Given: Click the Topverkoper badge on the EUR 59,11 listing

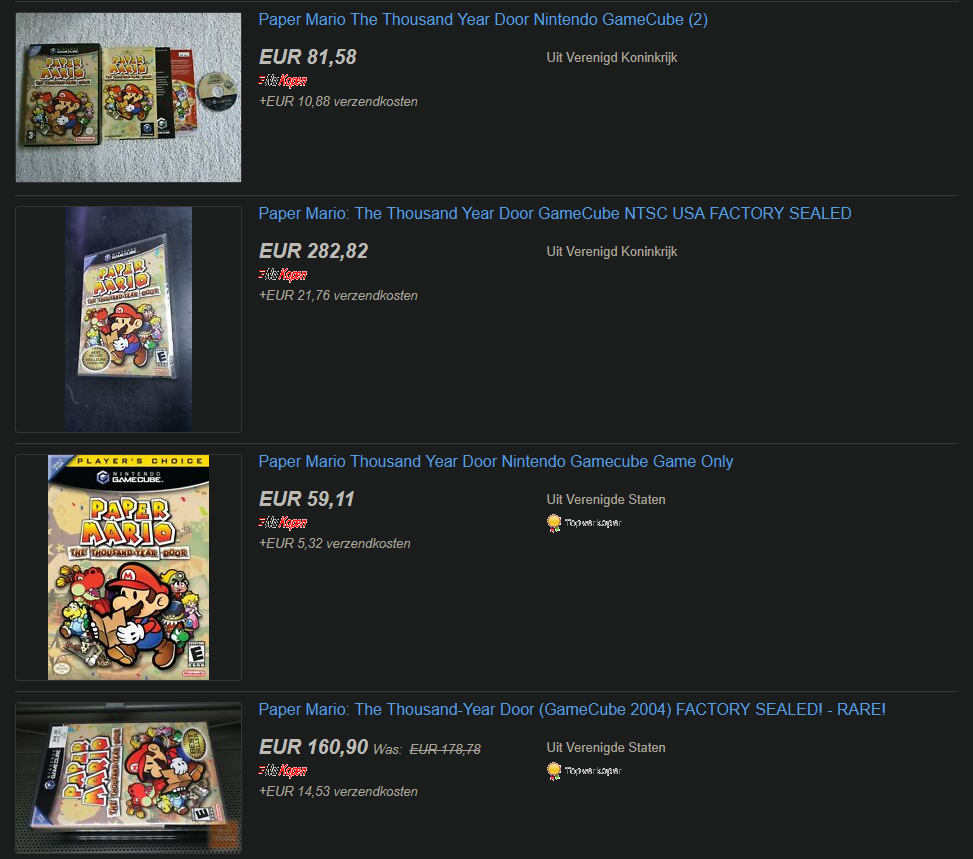Looking at the screenshot, I should click(584, 523).
